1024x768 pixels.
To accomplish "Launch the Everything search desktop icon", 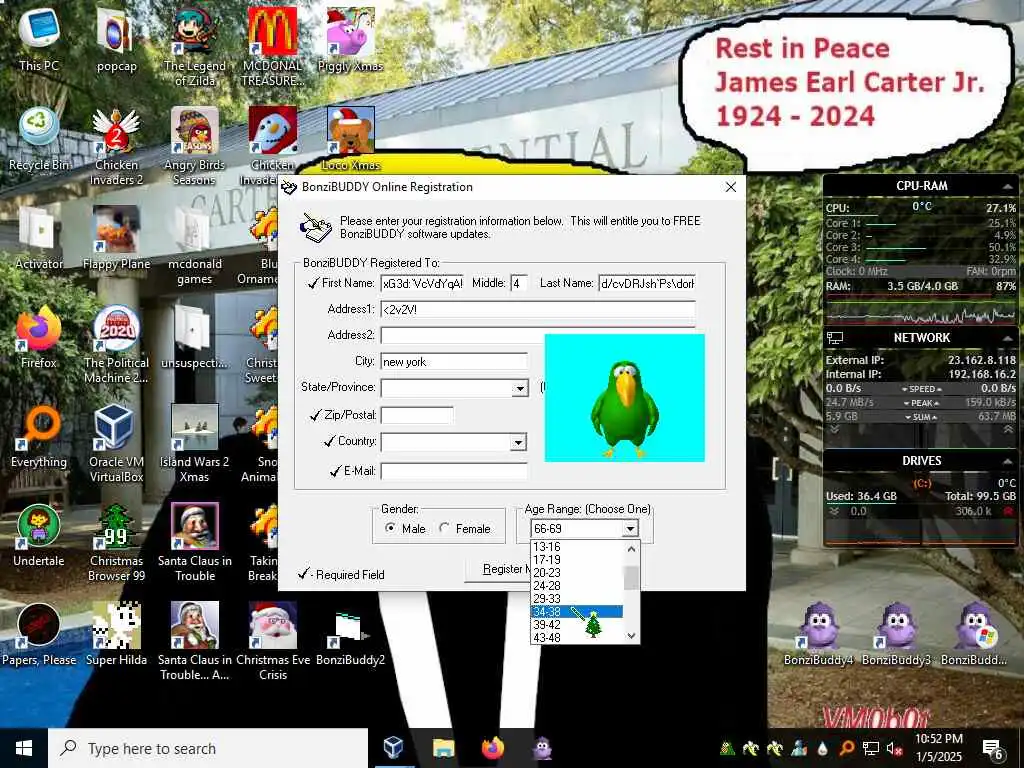I will pyautogui.click(x=39, y=437).
